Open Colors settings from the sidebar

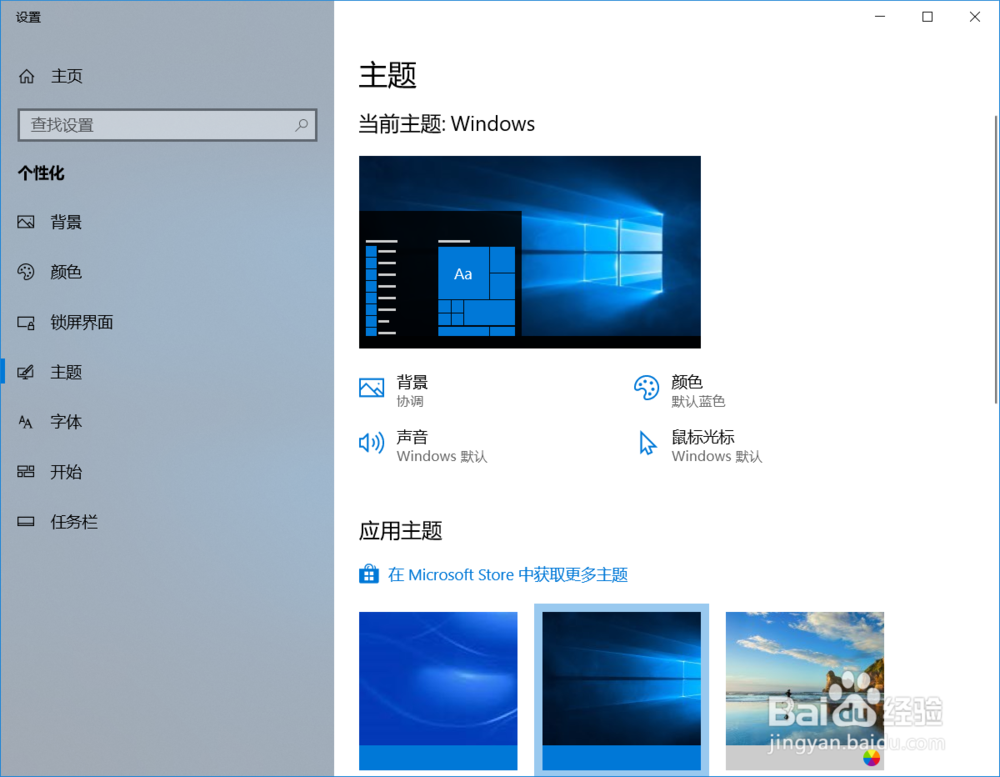click(67, 271)
